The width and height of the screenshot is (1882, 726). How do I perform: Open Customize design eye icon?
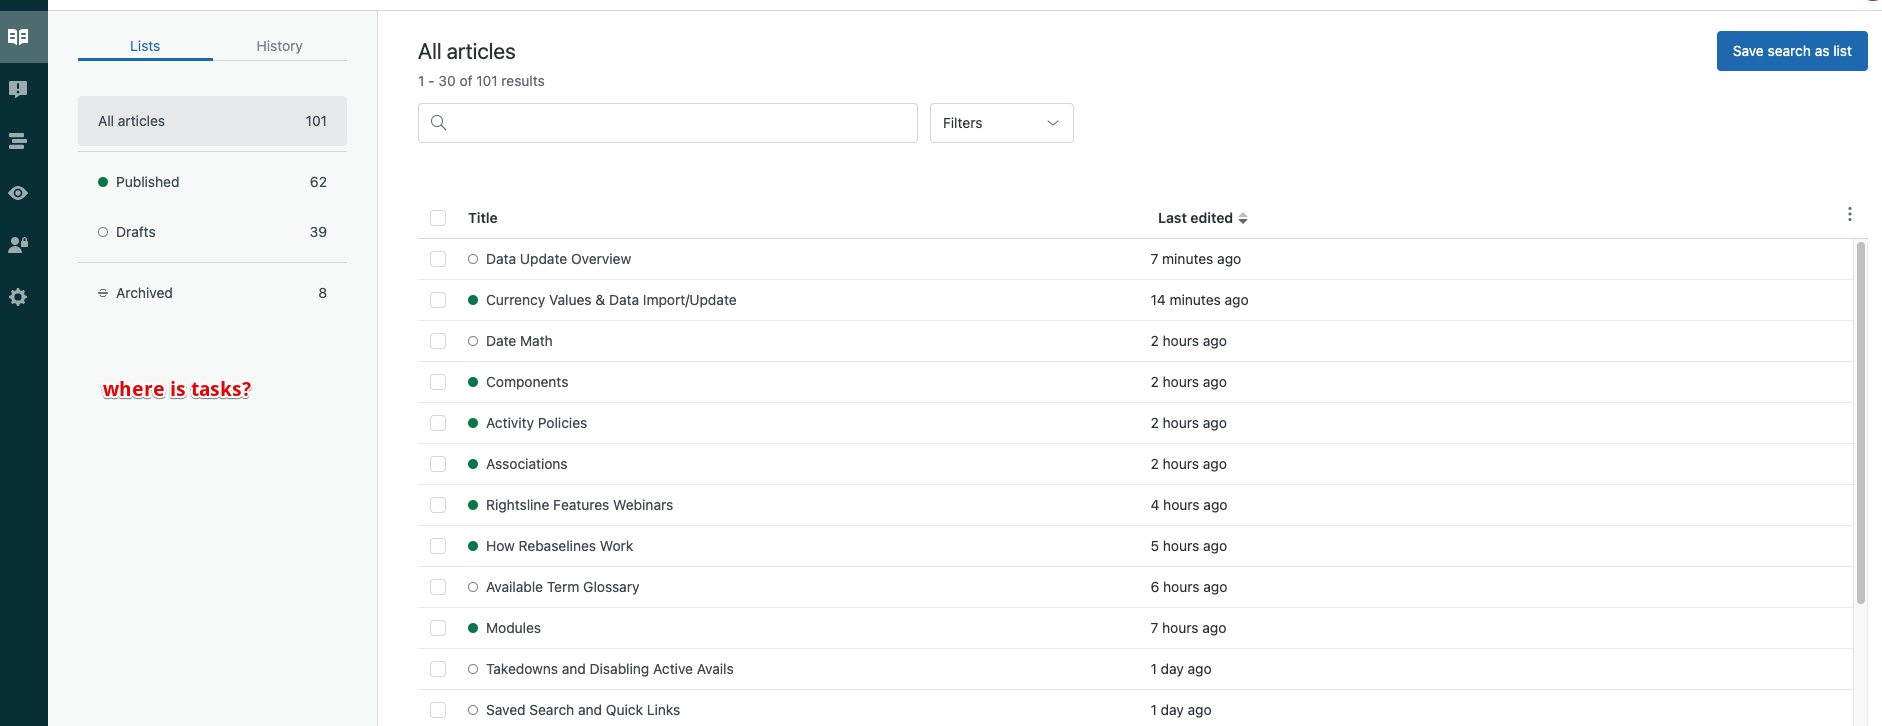[18, 193]
